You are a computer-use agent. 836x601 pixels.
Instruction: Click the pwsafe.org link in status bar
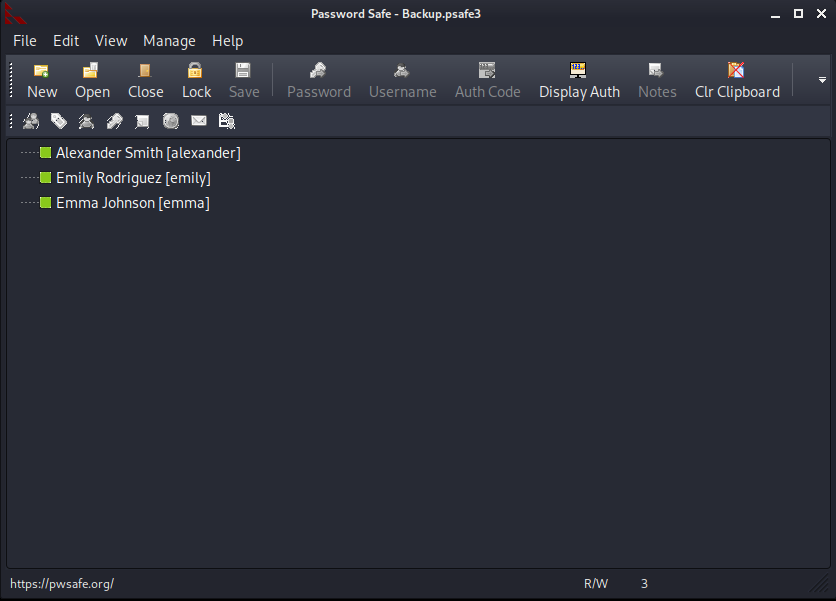[x=62, y=584]
